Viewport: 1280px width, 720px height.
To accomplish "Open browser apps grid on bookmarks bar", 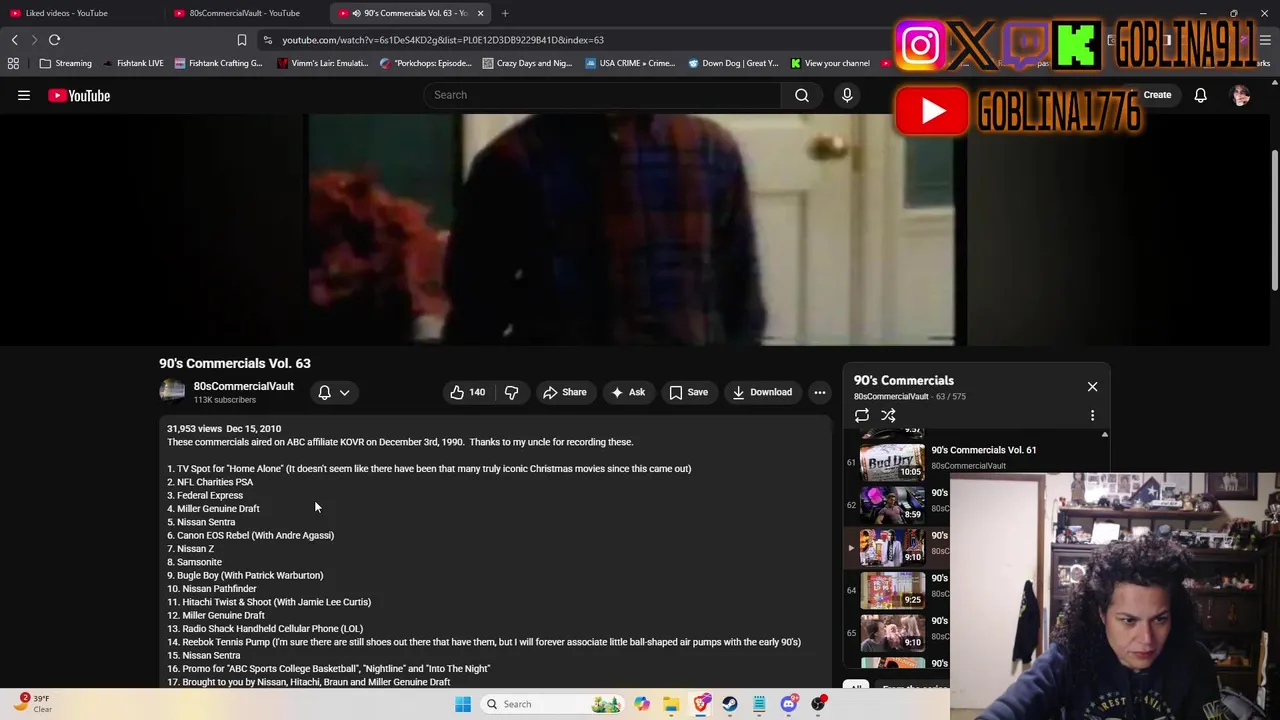I will tap(13, 63).
